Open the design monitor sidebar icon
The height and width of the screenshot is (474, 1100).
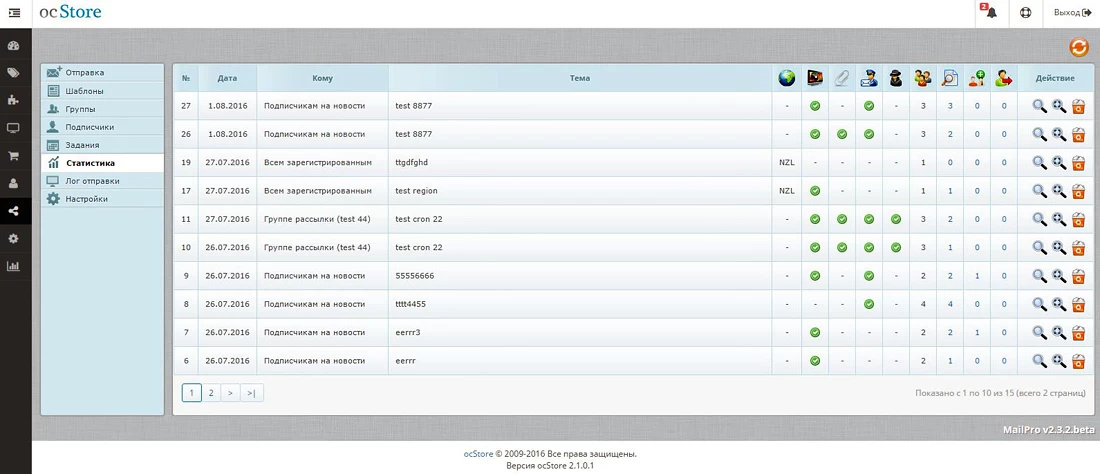[x=13, y=128]
